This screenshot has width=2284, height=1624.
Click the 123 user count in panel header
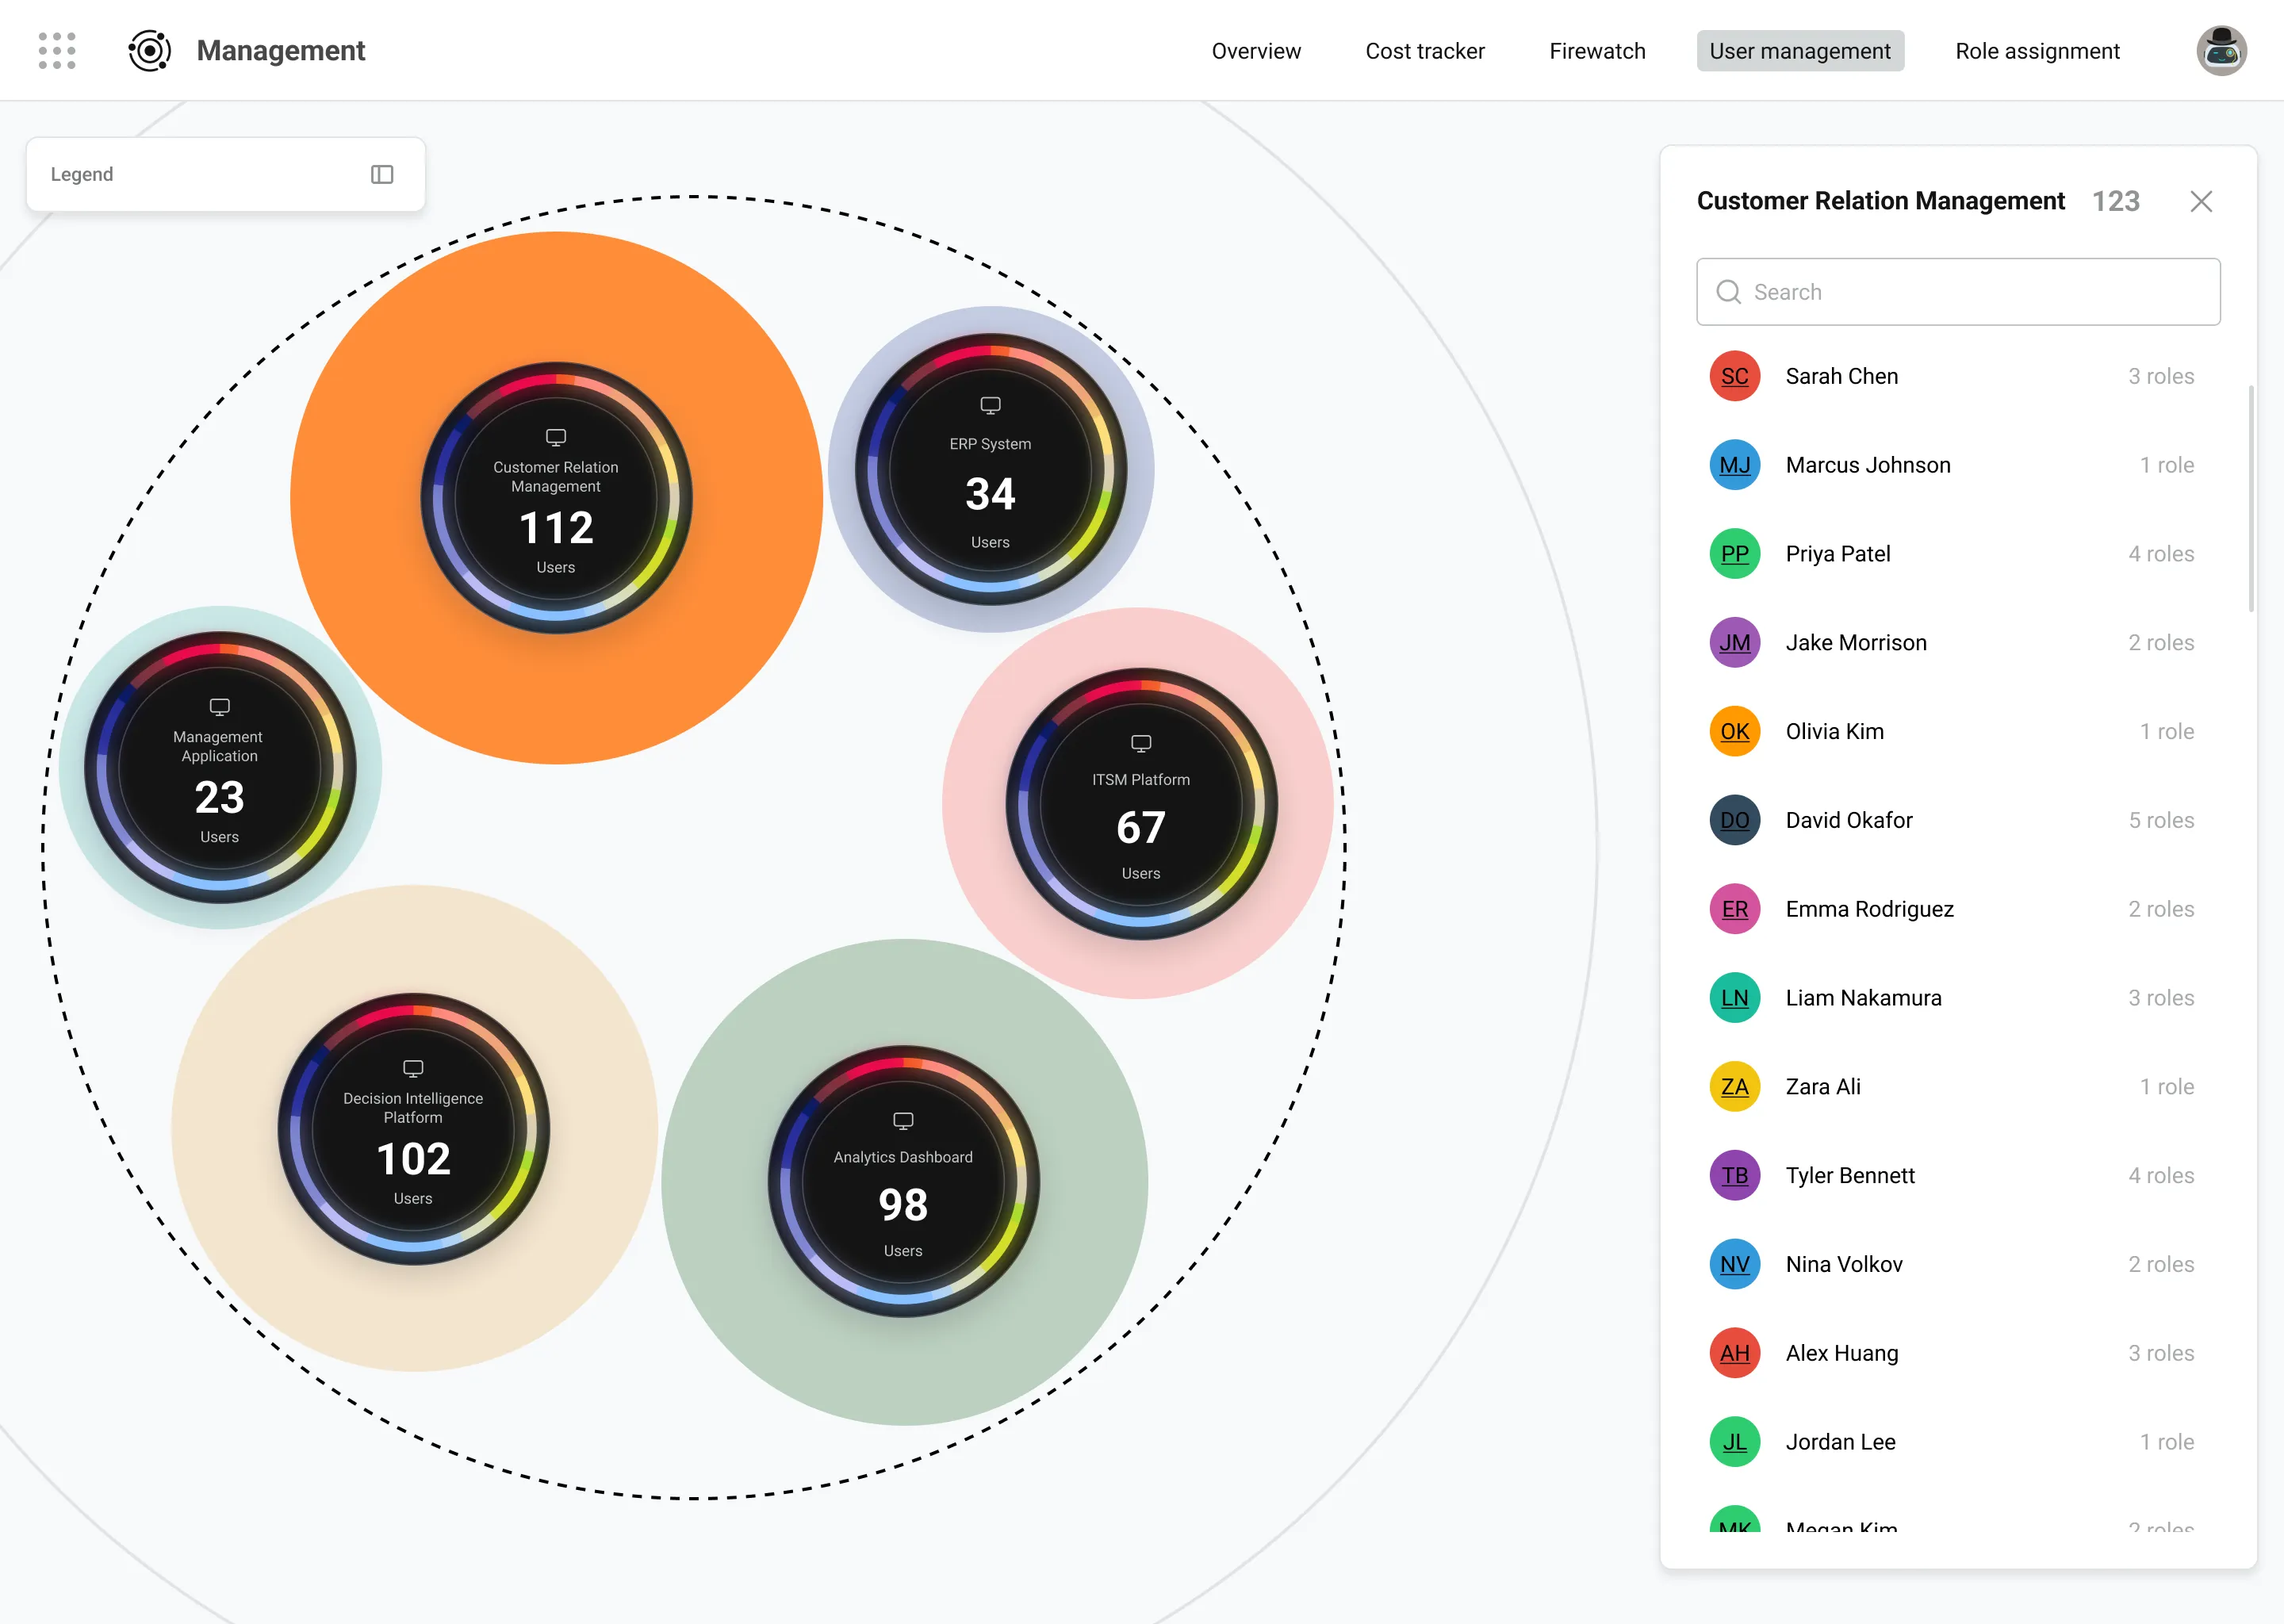click(x=2115, y=201)
